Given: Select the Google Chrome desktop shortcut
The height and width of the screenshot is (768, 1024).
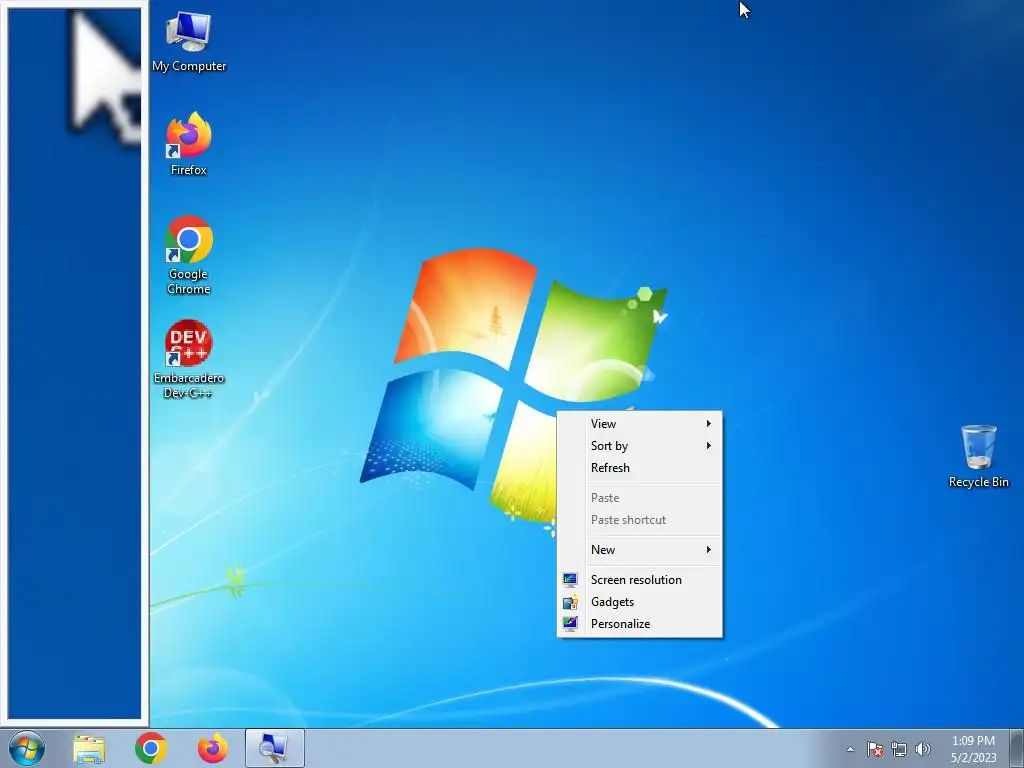Looking at the screenshot, I should [189, 255].
